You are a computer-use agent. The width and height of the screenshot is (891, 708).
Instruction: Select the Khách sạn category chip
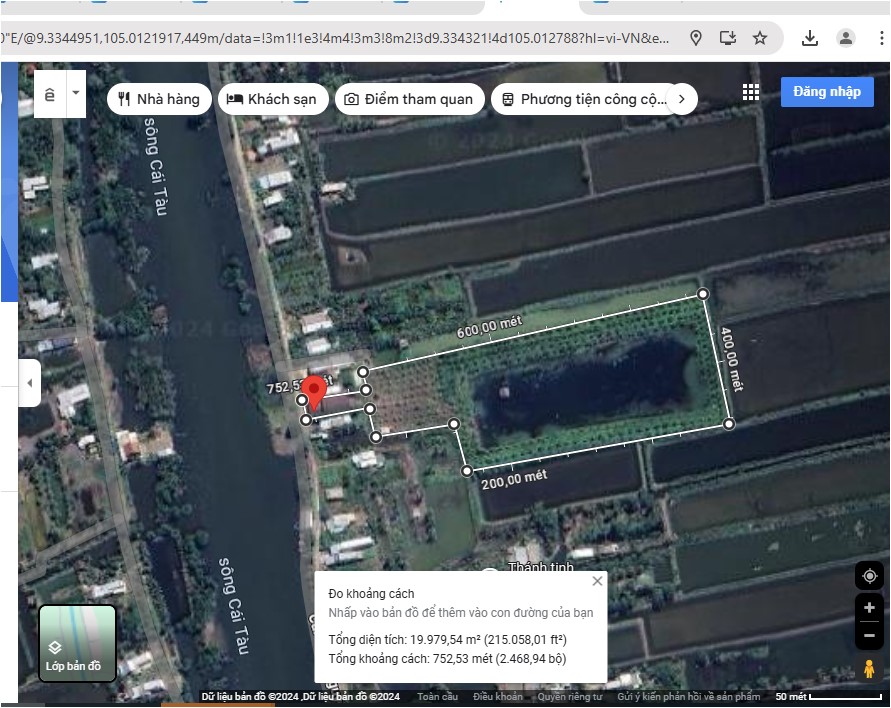pos(272,99)
